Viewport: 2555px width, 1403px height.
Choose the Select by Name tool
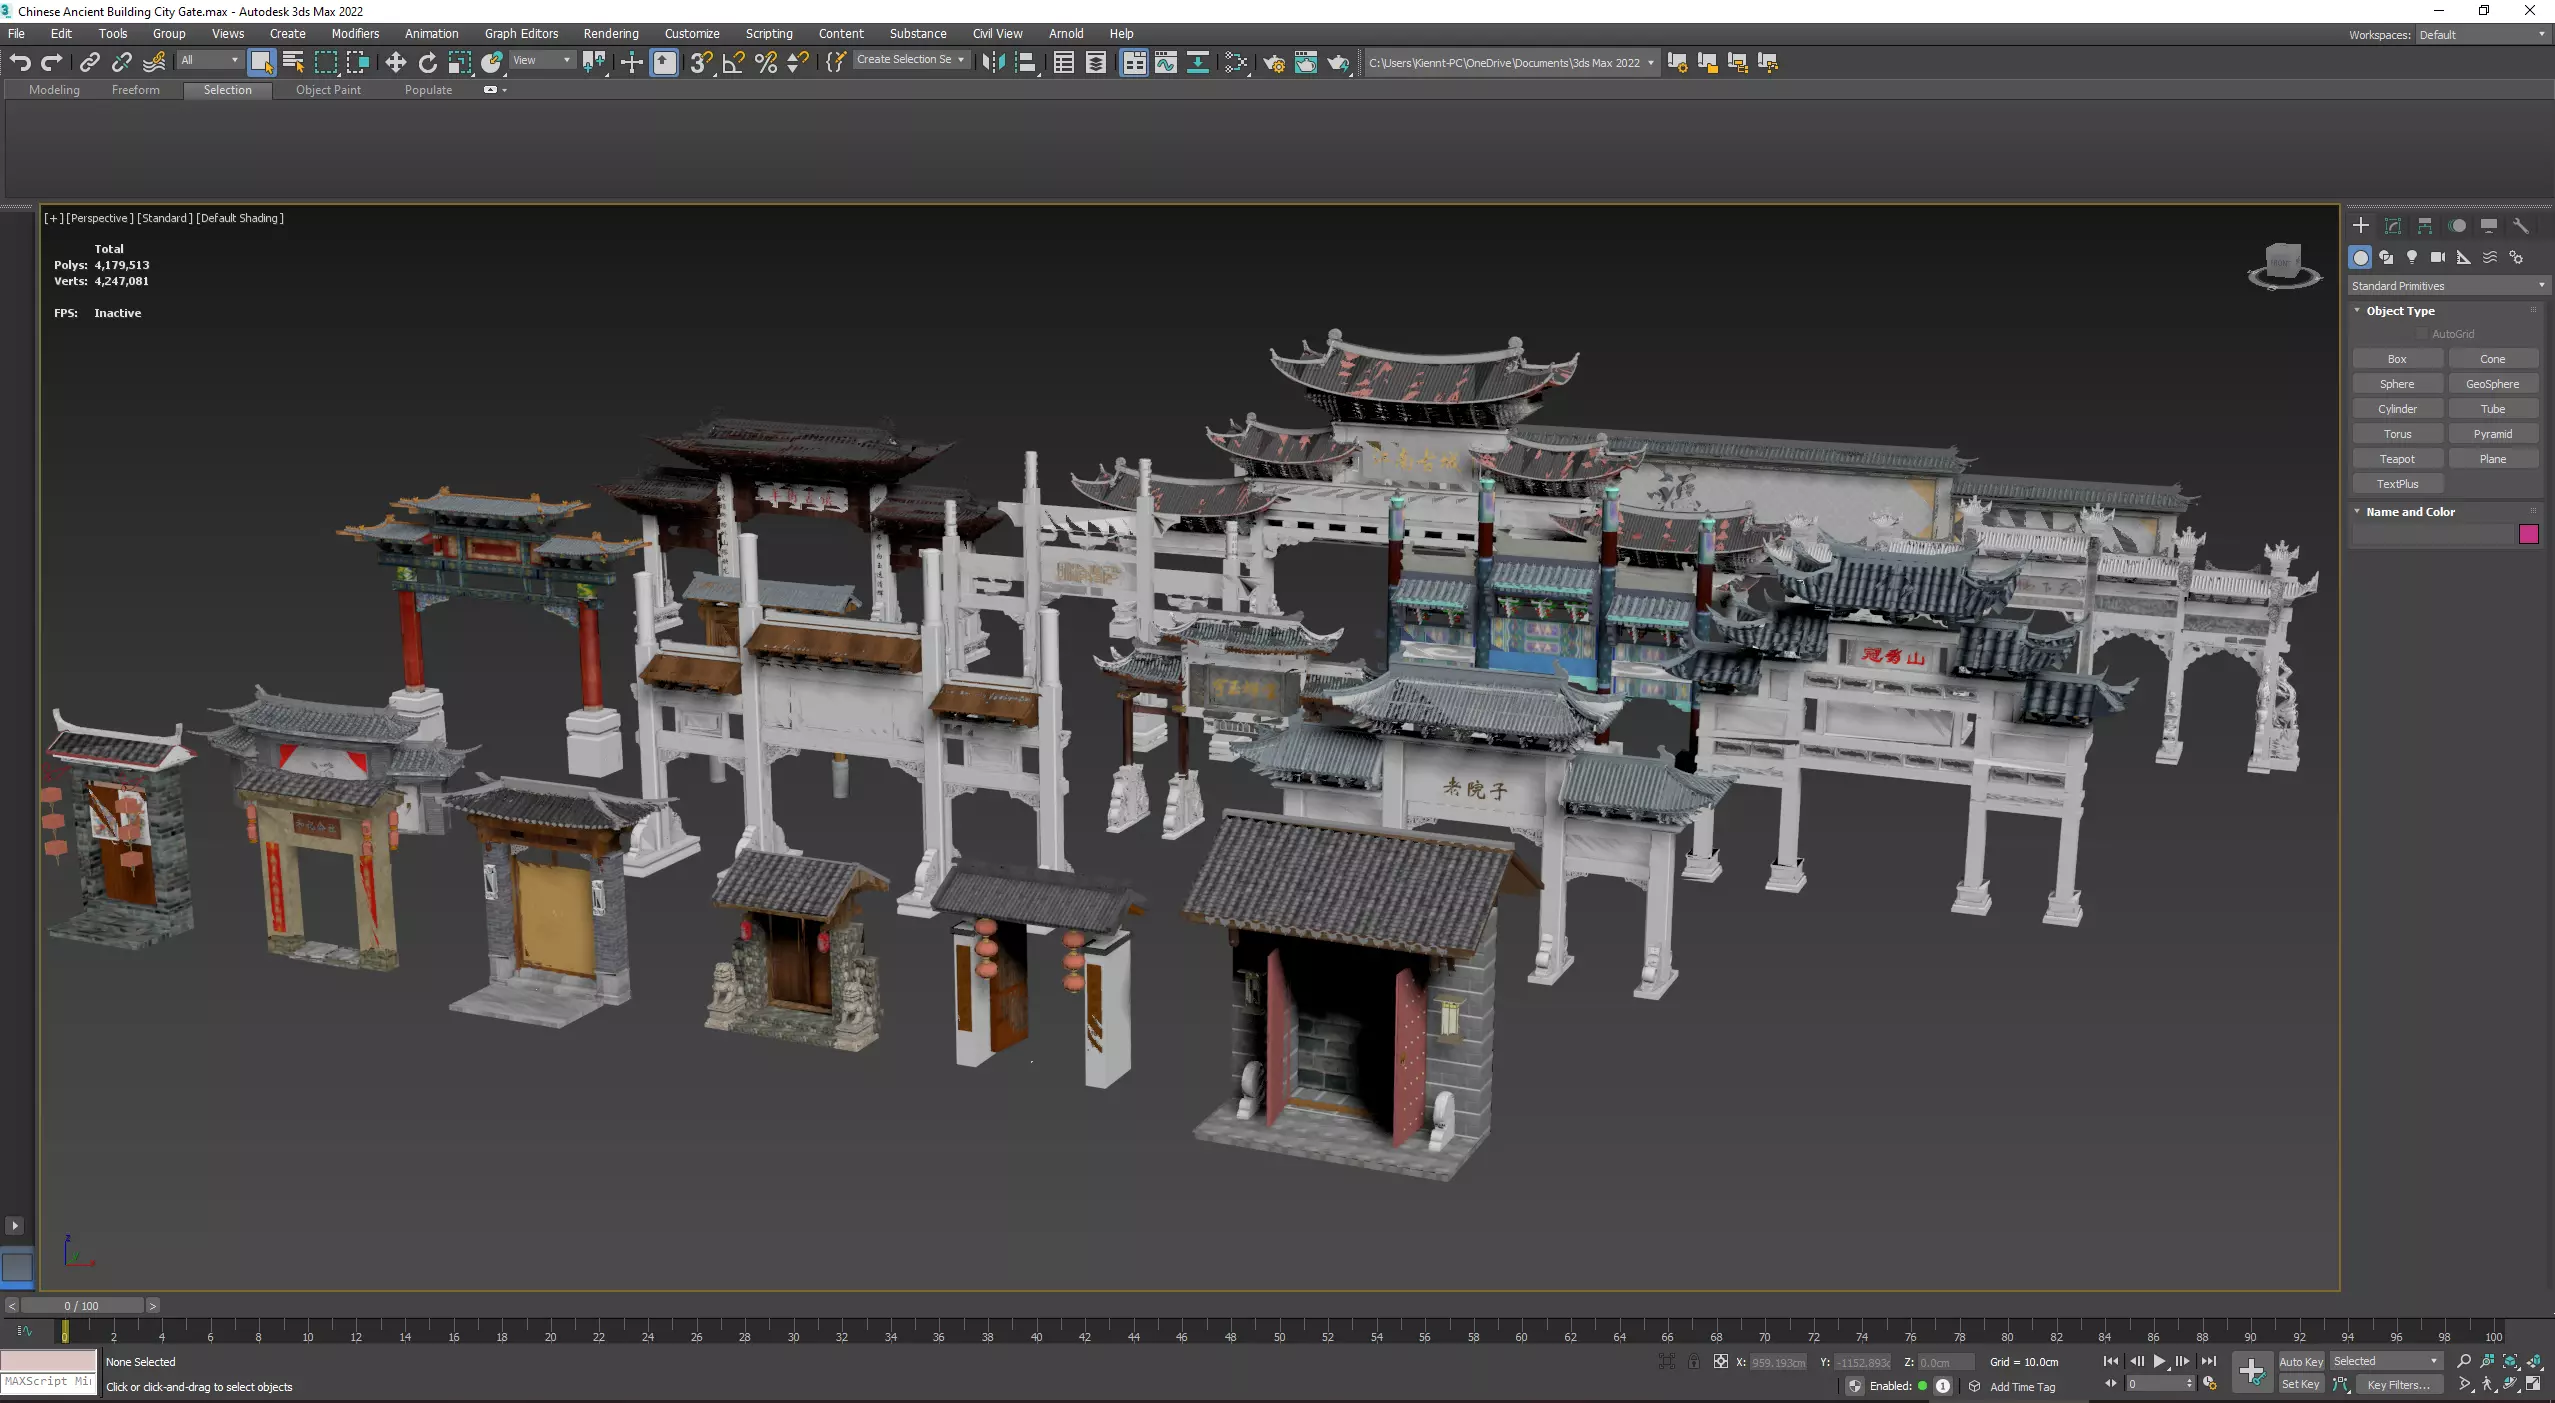pyautogui.click(x=293, y=62)
